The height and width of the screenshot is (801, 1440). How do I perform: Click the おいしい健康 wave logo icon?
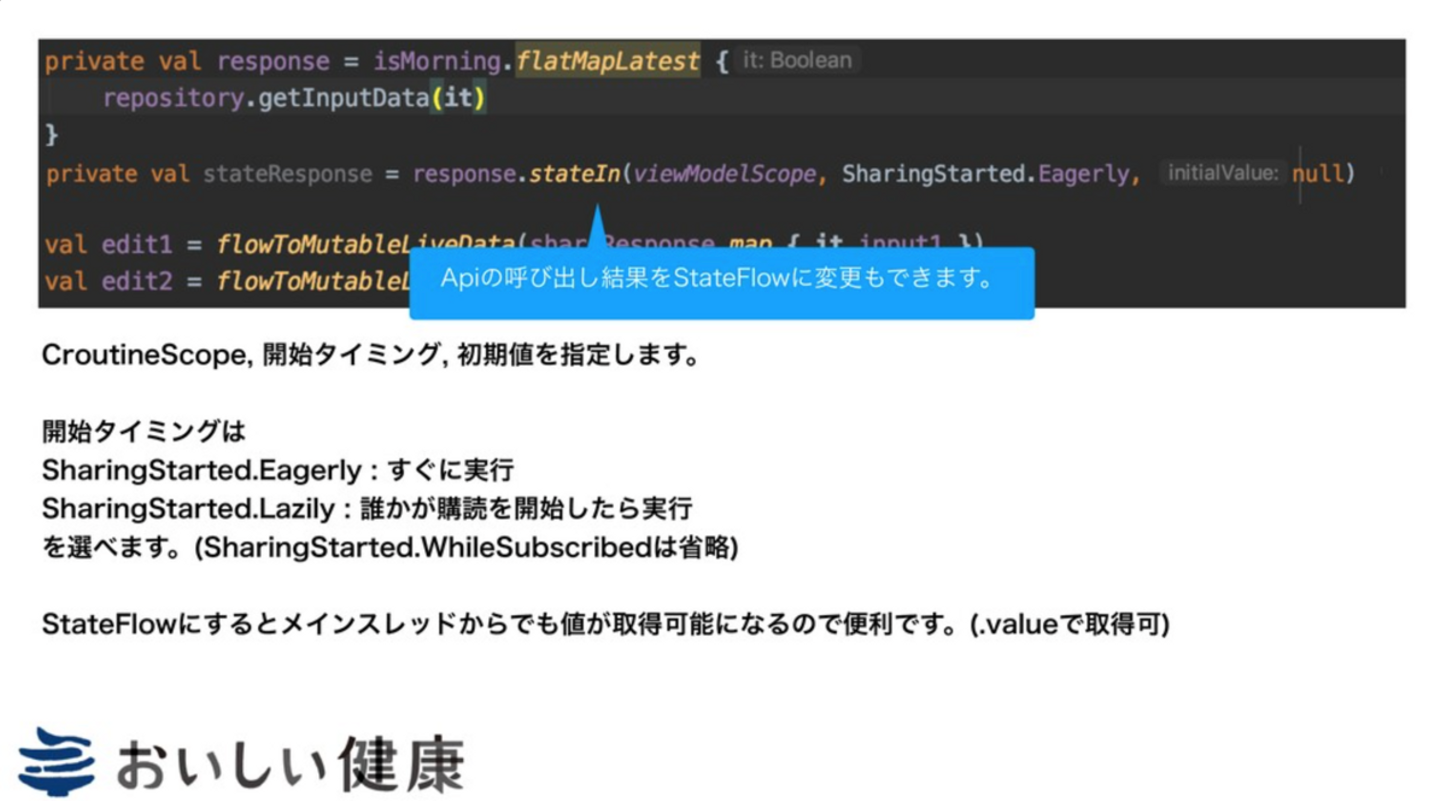(x=56, y=761)
